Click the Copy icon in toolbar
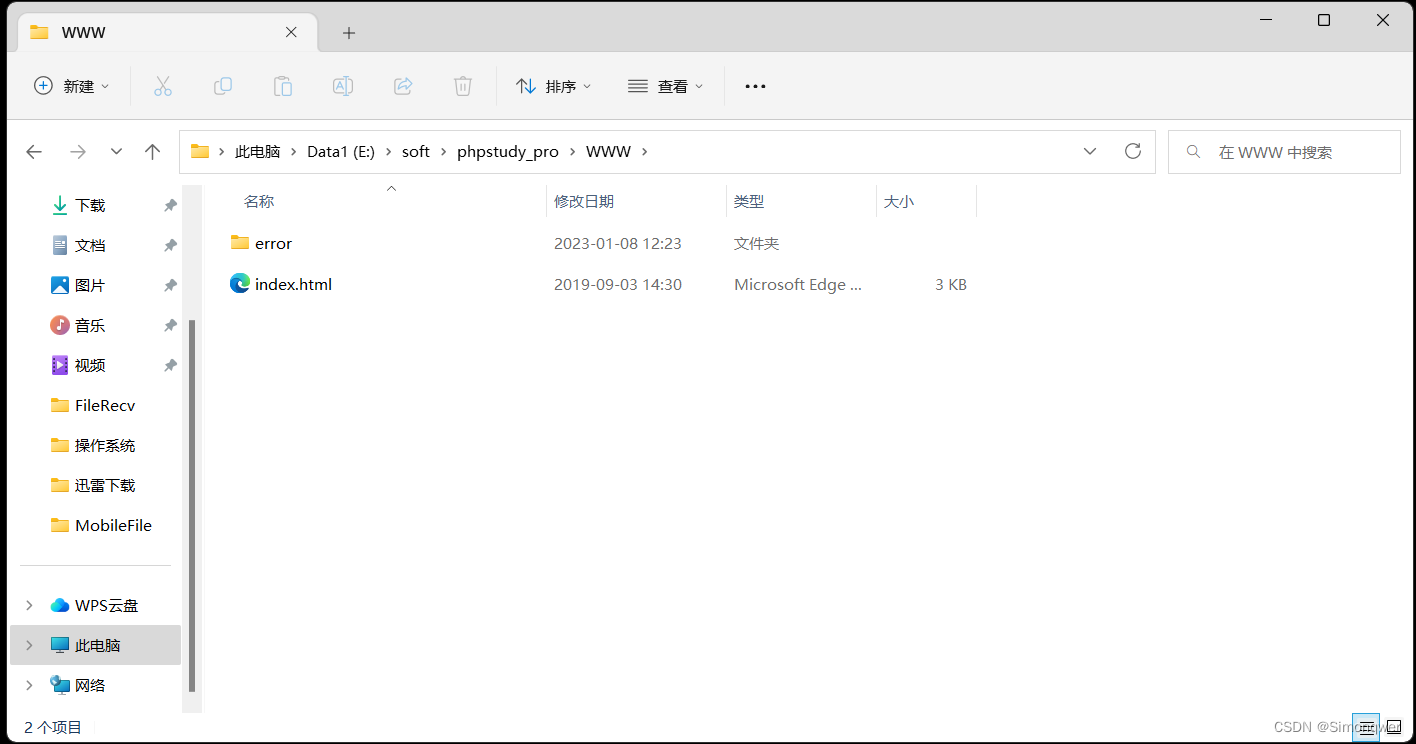This screenshot has width=1416, height=744. click(x=223, y=86)
